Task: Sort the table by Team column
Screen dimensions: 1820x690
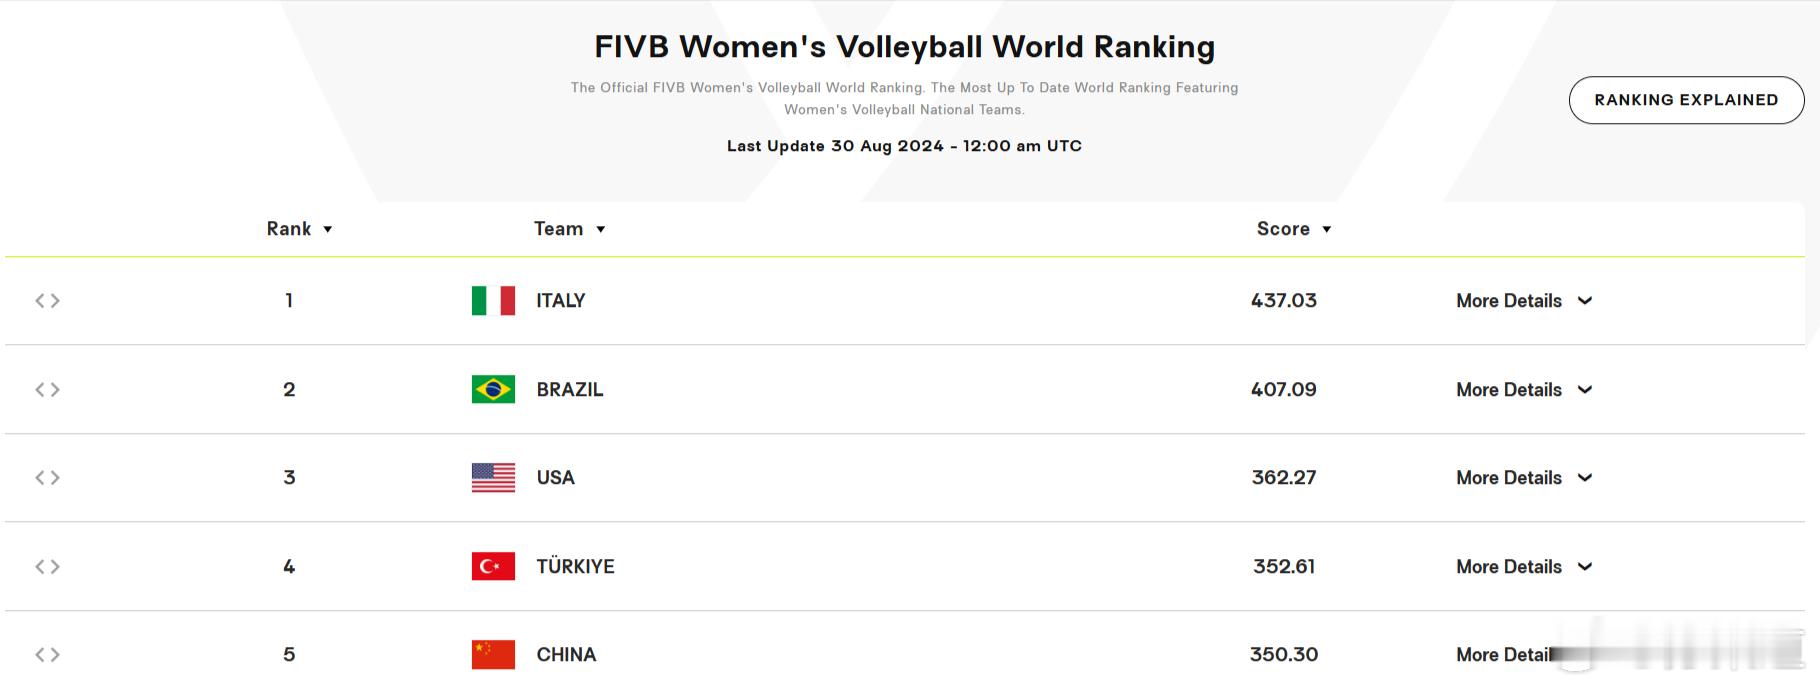Action: click(570, 229)
